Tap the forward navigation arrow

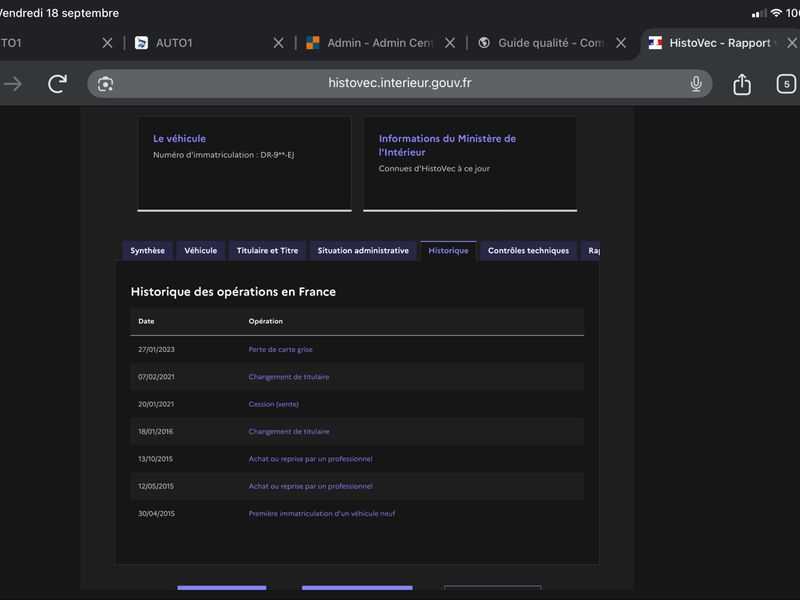(13, 84)
